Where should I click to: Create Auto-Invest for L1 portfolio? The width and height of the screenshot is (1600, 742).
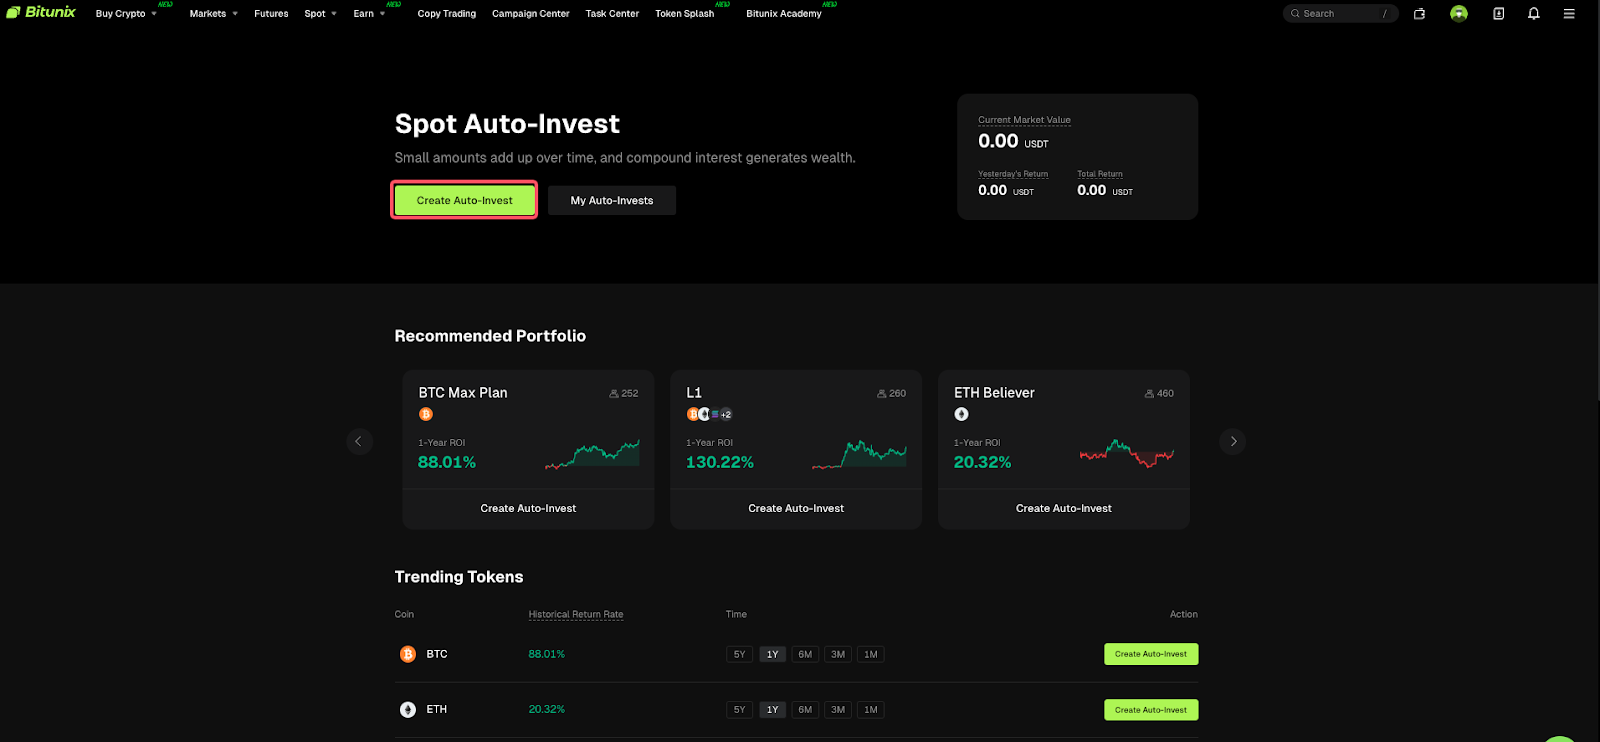[x=796, y=508]
